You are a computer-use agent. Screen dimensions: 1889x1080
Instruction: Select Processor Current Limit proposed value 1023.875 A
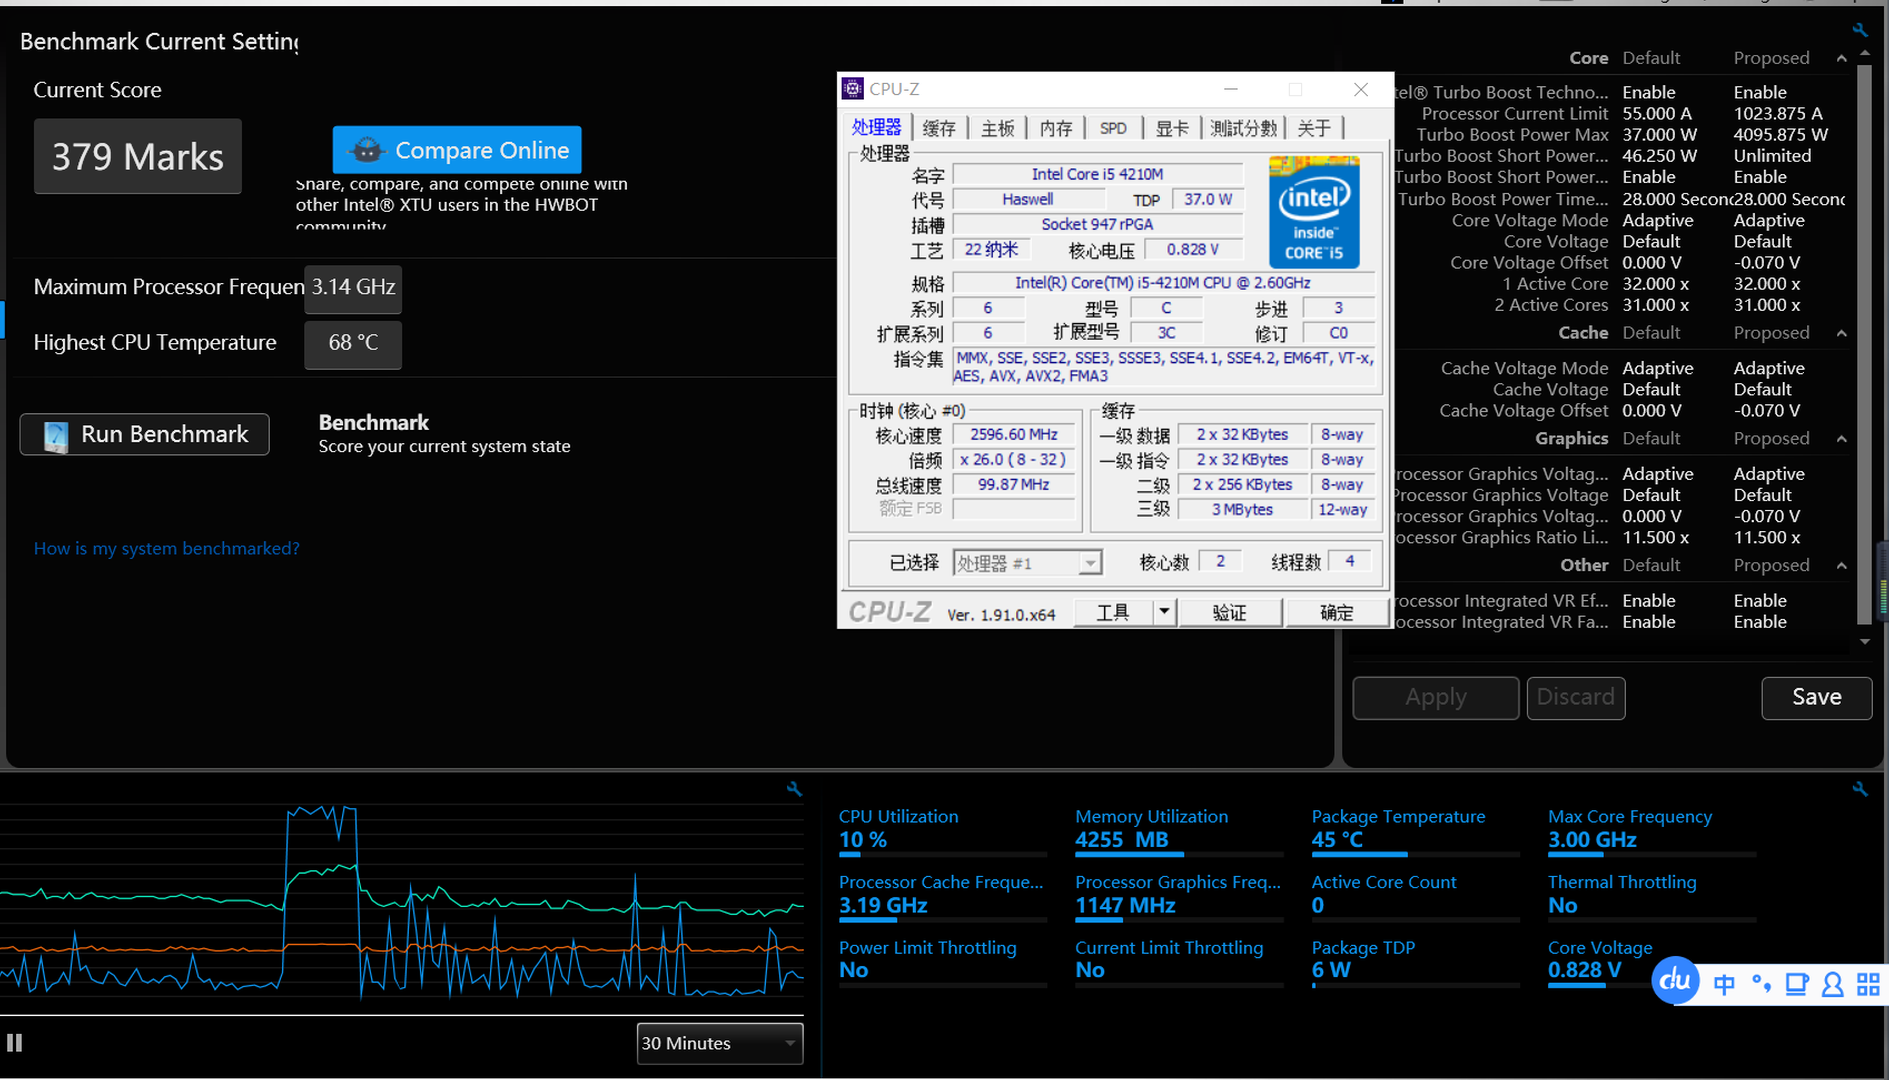tap(1778, 114)
